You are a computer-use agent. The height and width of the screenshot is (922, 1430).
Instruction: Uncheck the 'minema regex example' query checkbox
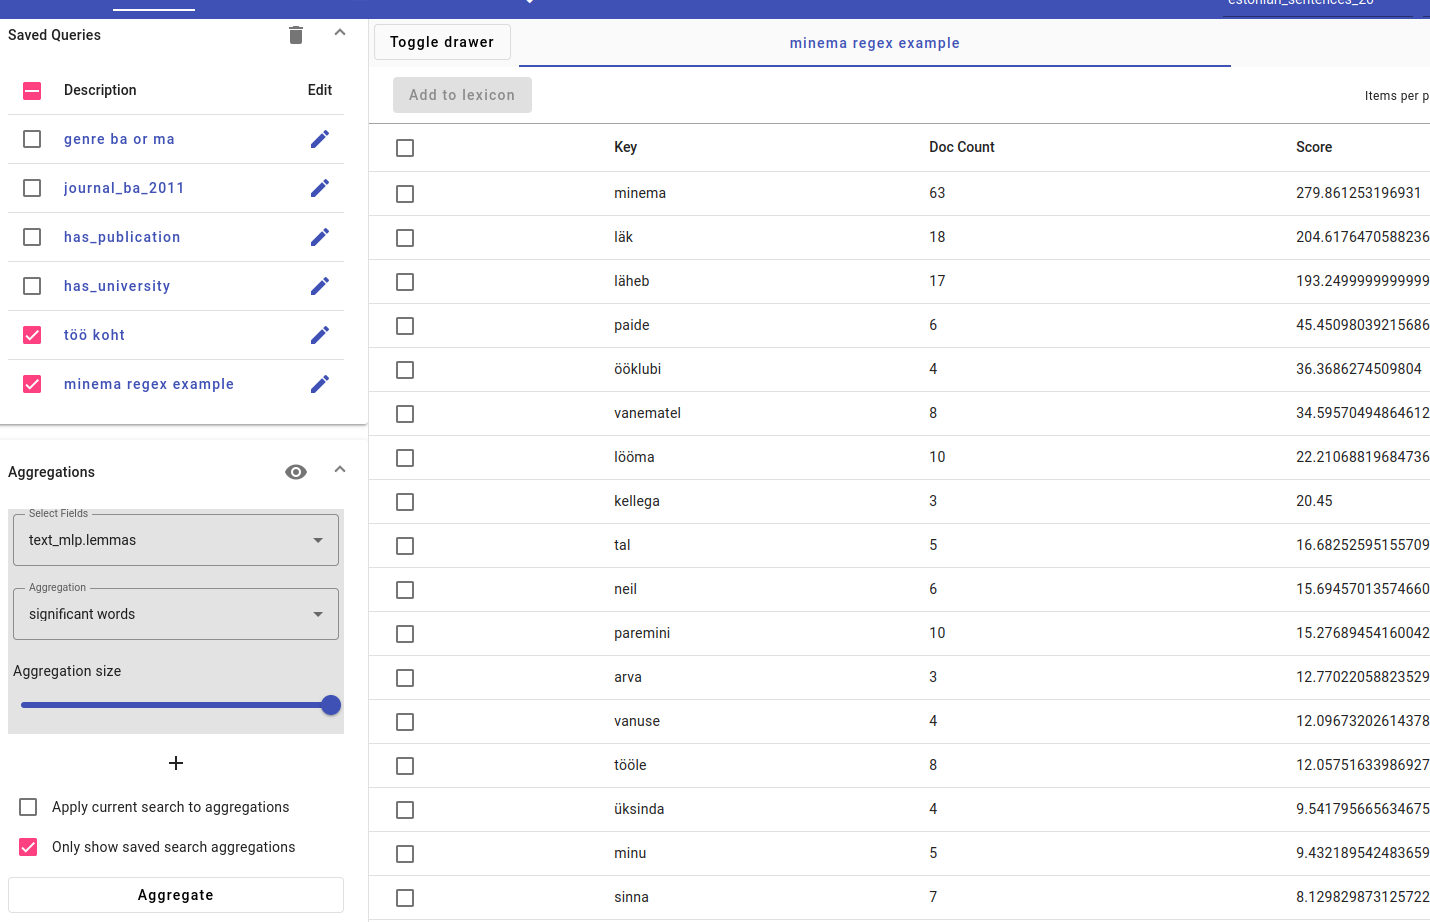(32, 384)
